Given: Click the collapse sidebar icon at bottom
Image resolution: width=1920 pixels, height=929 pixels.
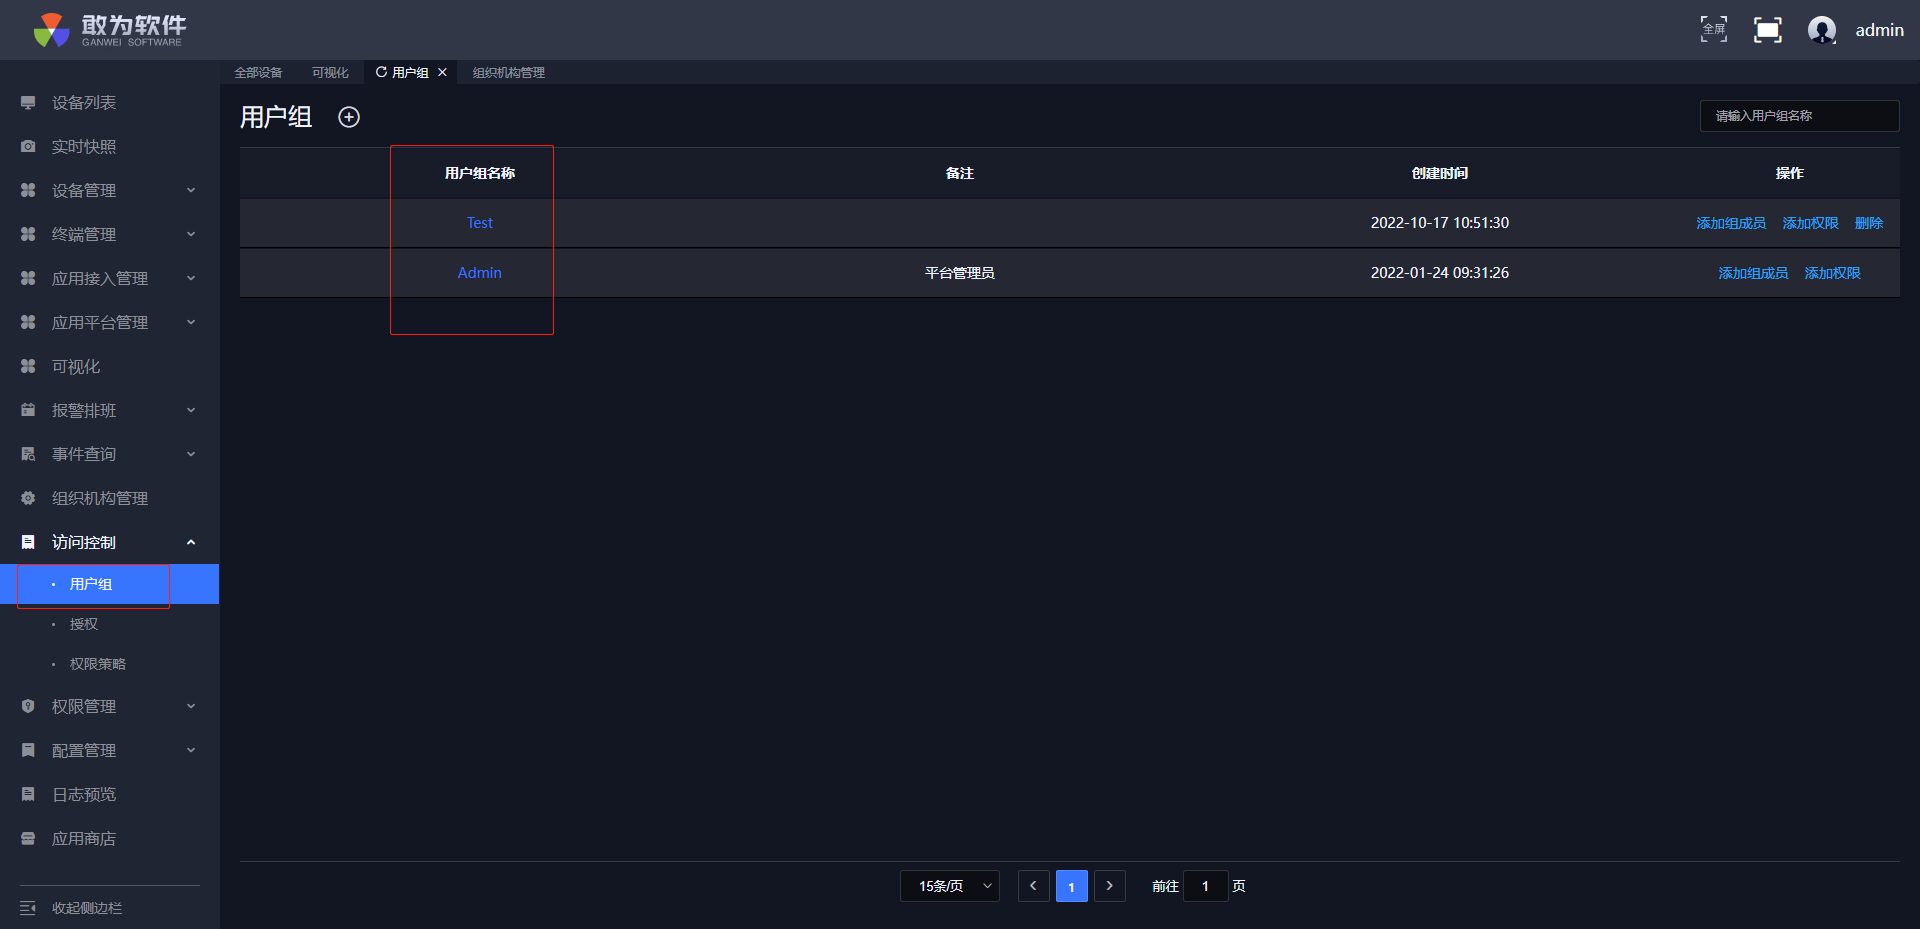Looking at the screenshot, I should 28,908.
